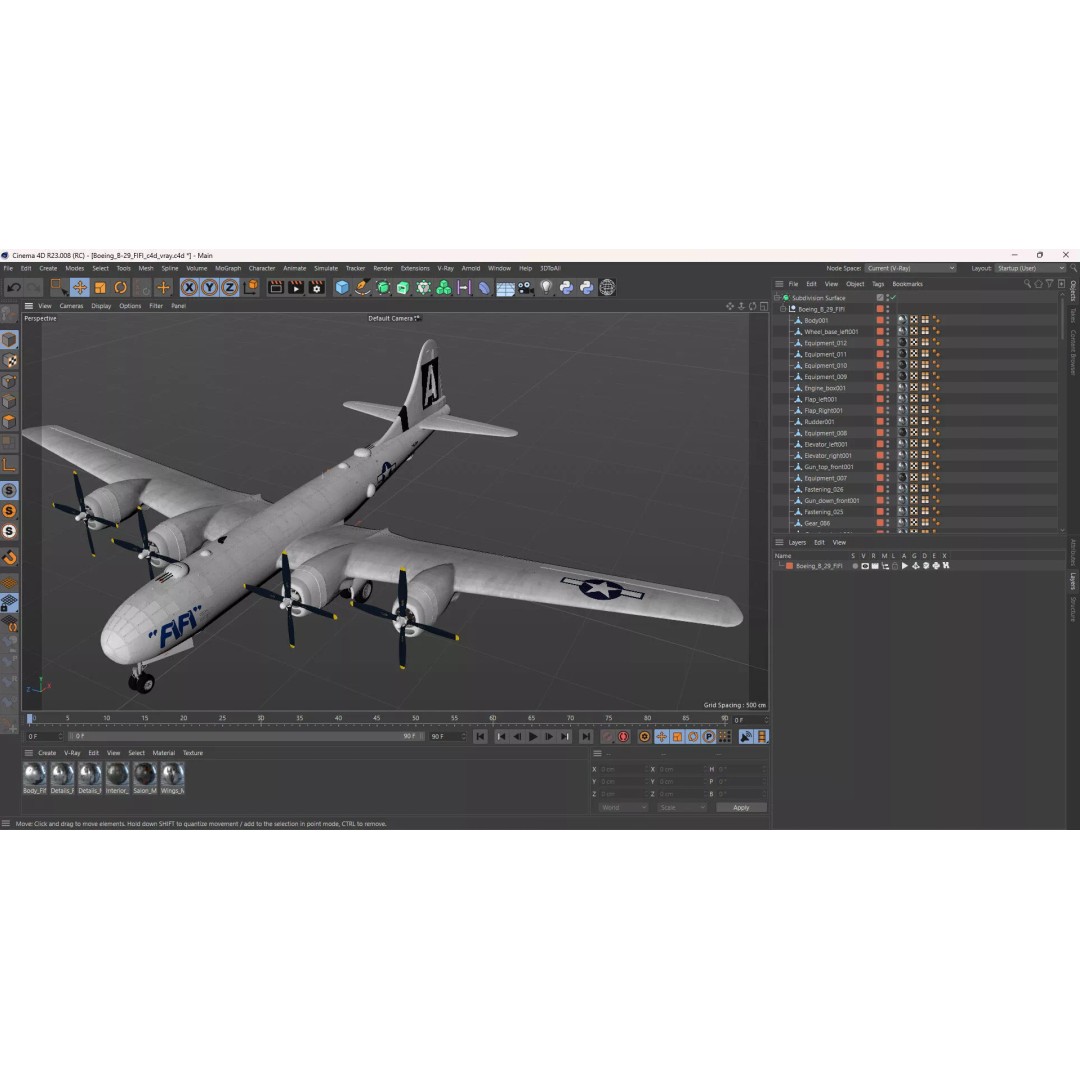Toggle Boeing layer animation play icon
The image size is (1080, 1080).
(x=905, y=566)
